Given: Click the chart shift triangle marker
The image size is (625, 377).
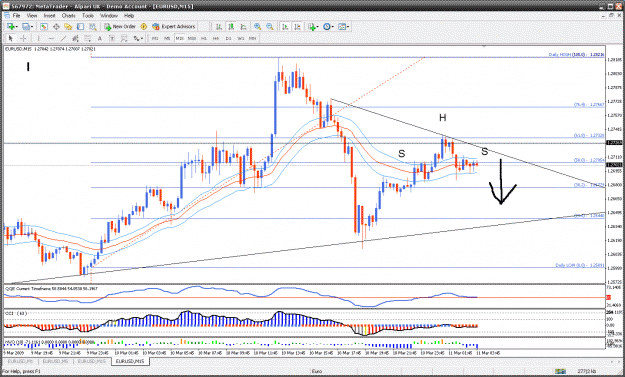Looking at the screenshot, I should (x=484, y=46).
